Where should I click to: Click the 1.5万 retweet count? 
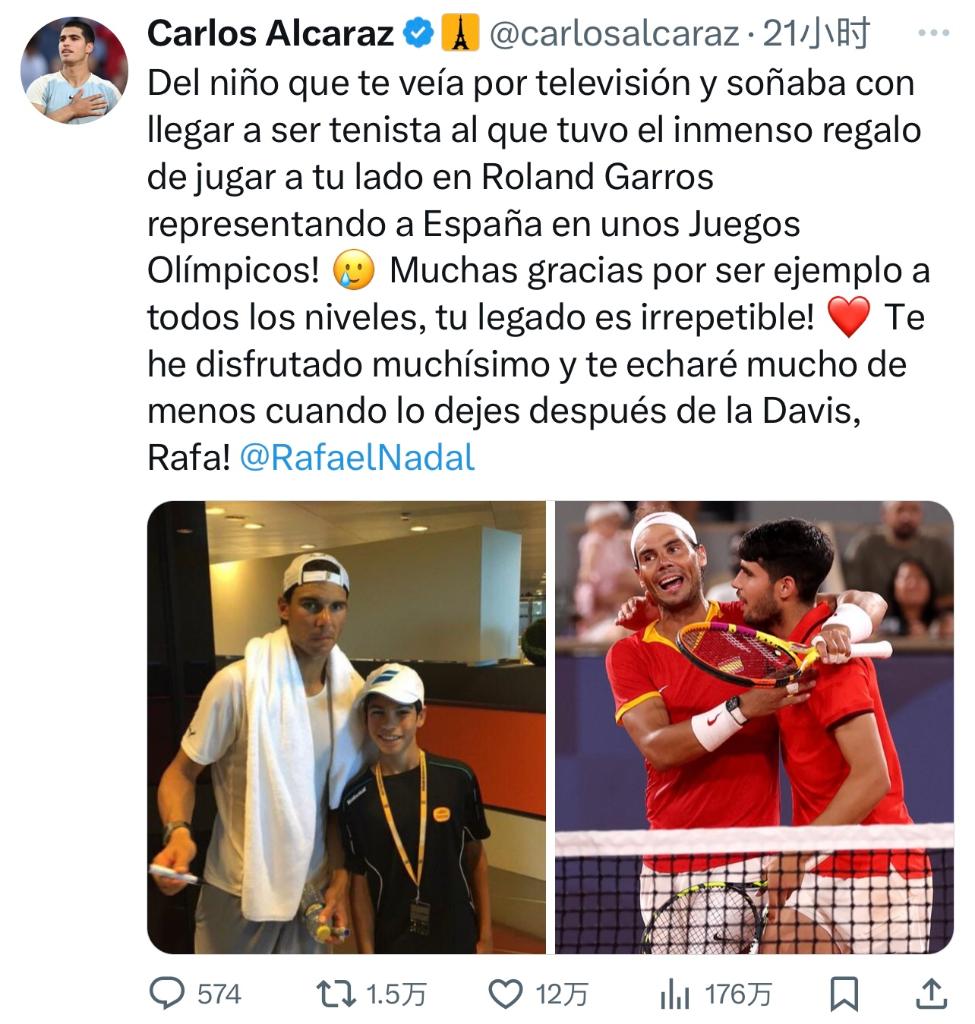[x=396, y=995]
